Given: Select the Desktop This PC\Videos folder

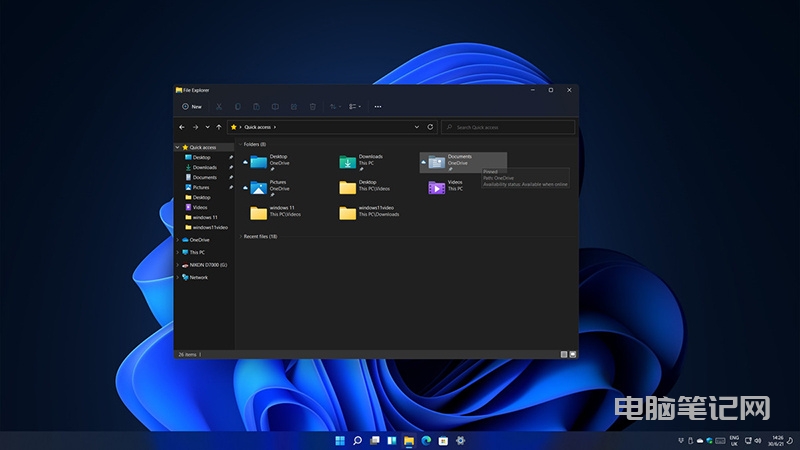Looking at the screenshot, I should 347,188.
